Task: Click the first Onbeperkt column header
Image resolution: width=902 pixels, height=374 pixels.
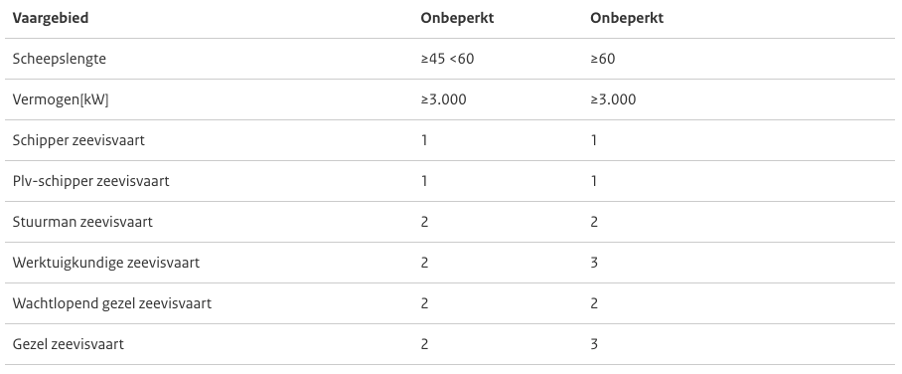Action: tap(457, 18)
